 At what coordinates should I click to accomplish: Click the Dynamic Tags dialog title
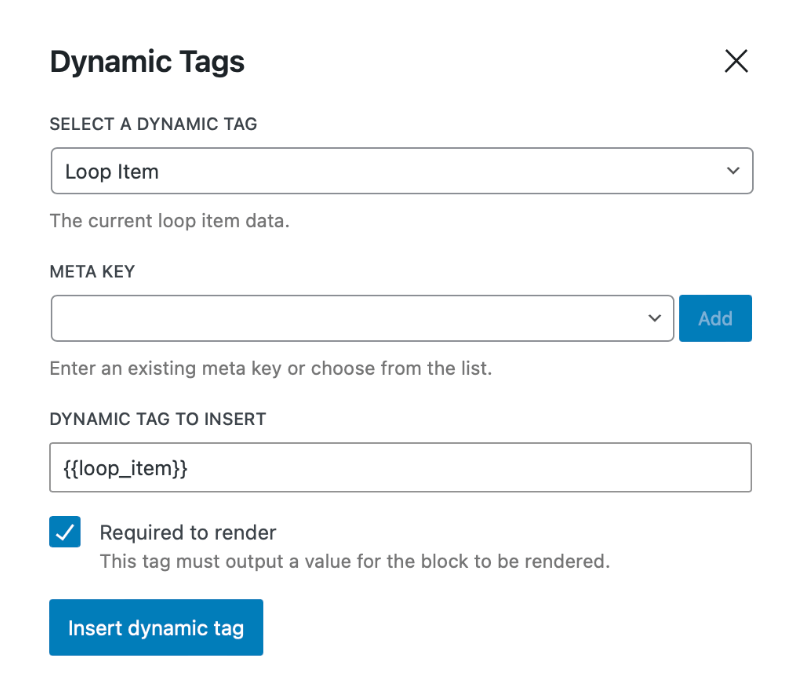147,62
